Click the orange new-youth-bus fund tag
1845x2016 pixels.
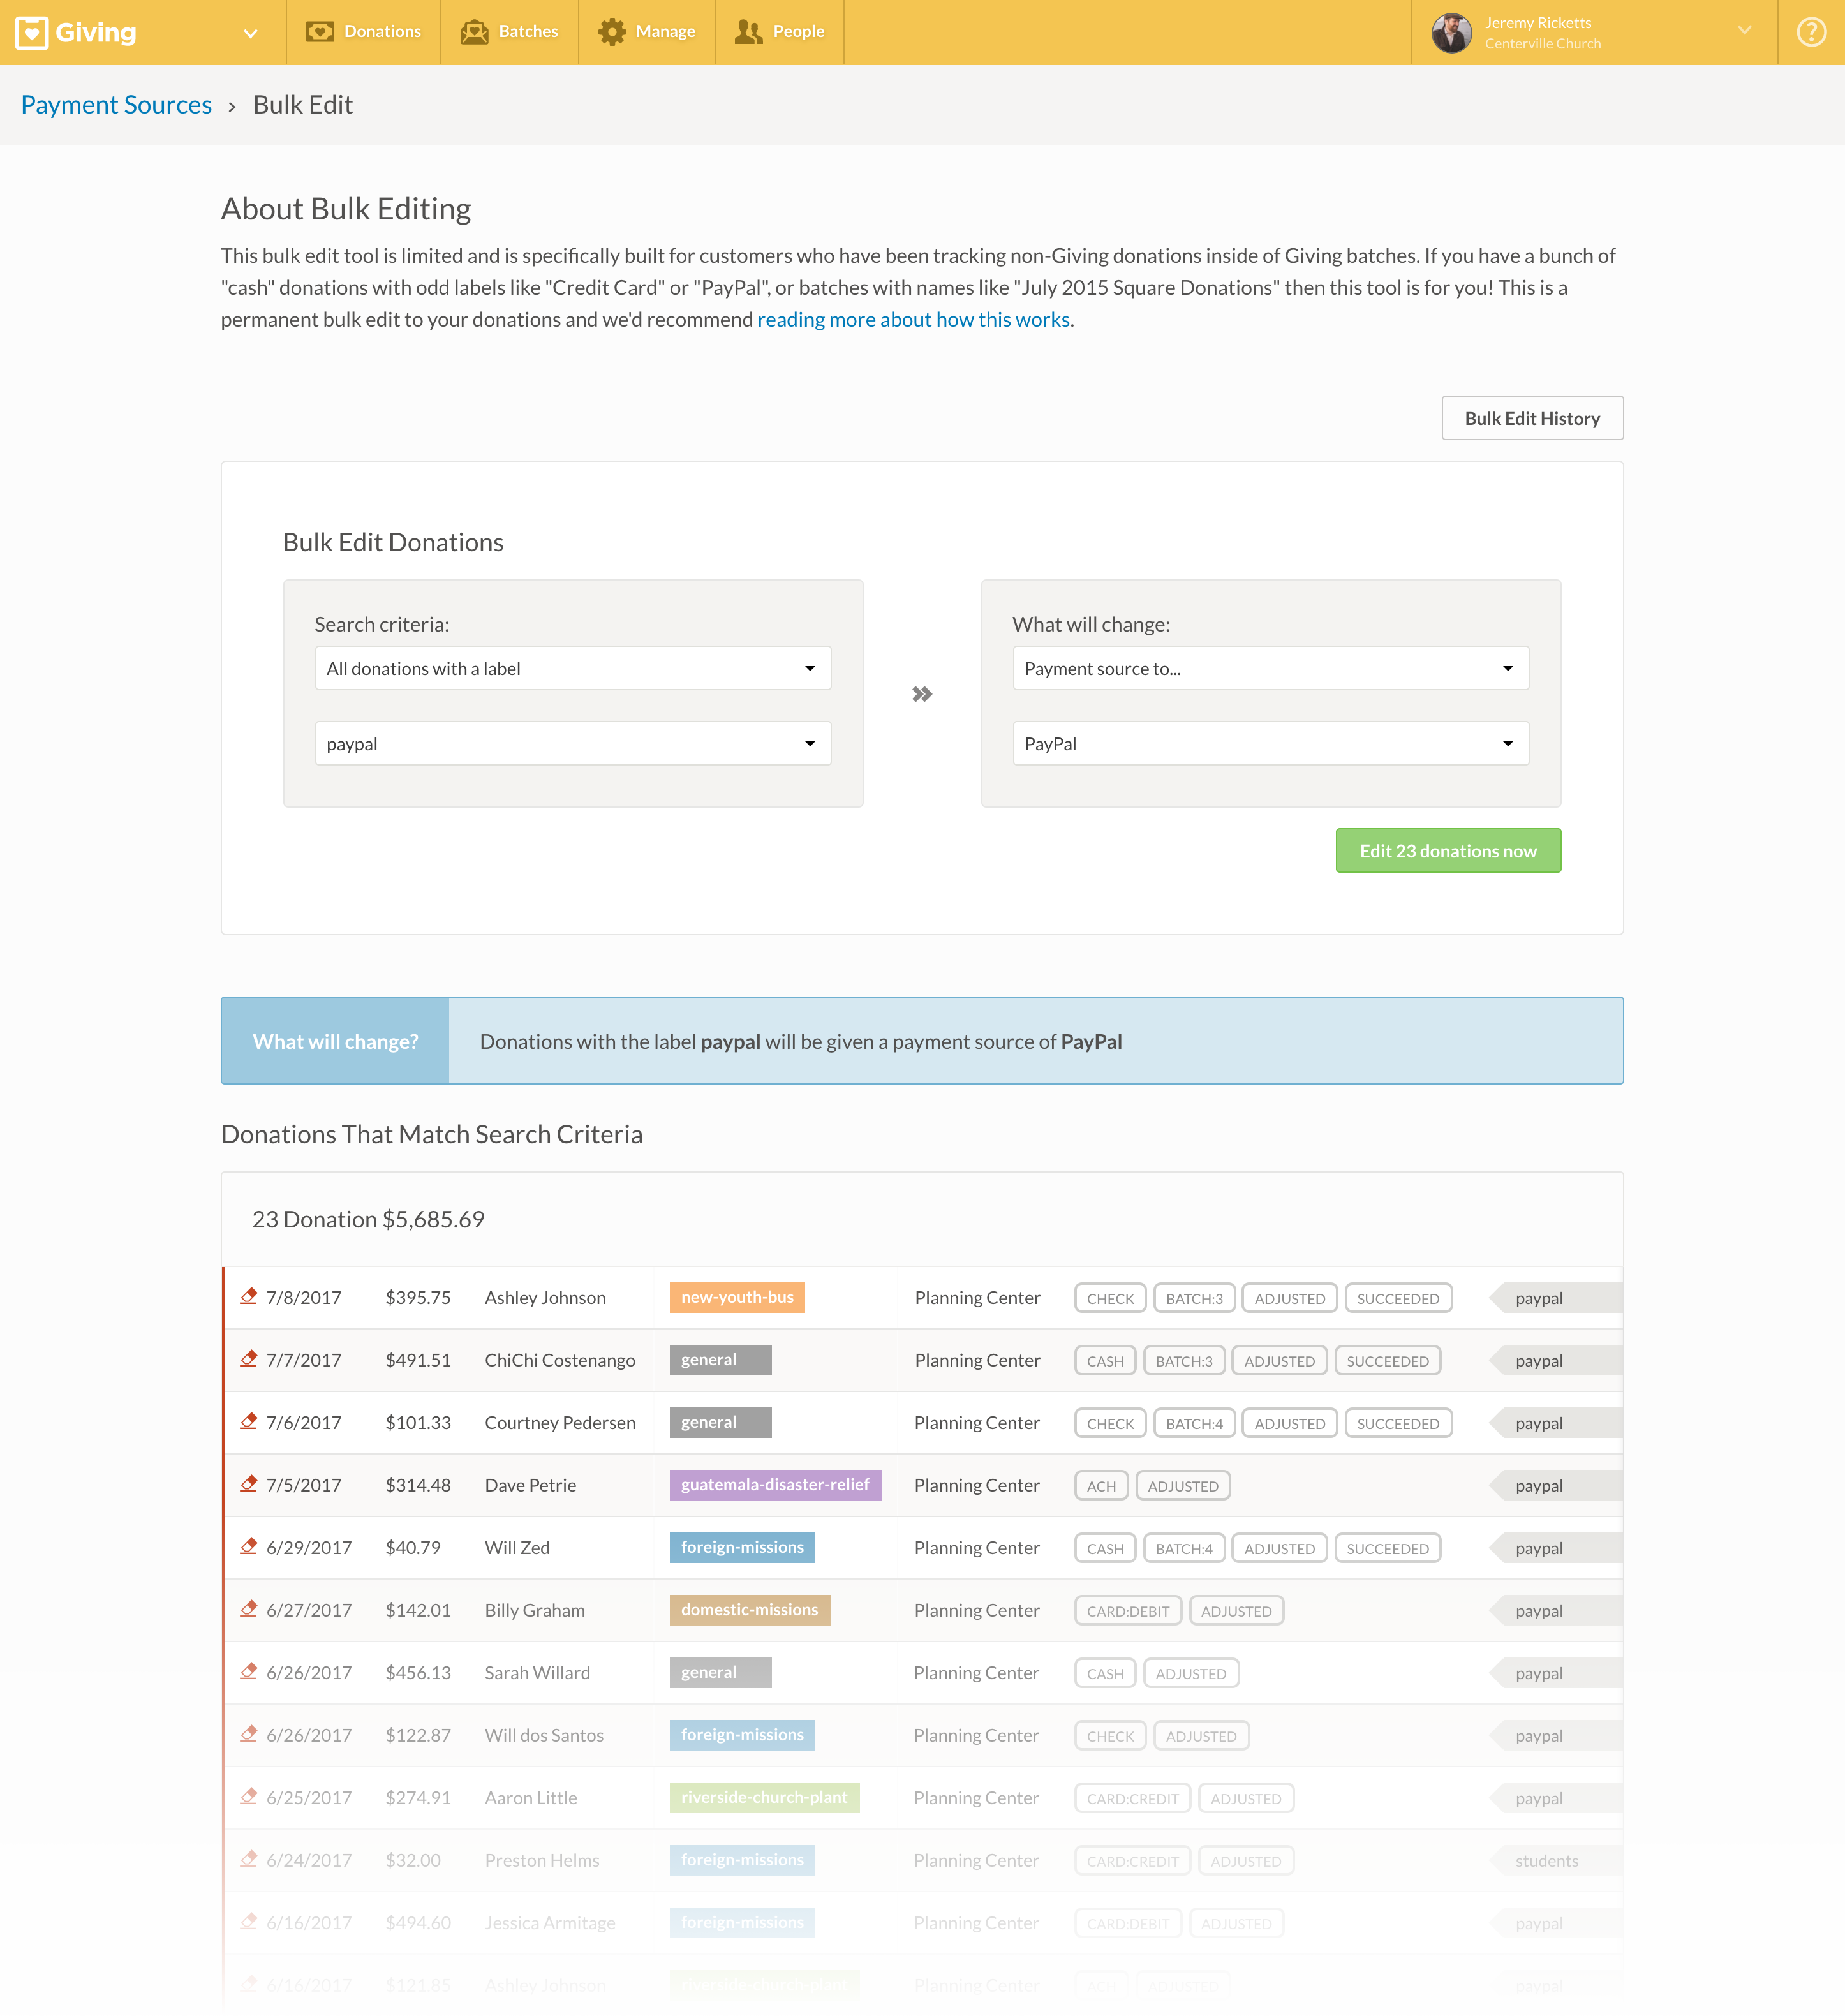coord(737,1297)
